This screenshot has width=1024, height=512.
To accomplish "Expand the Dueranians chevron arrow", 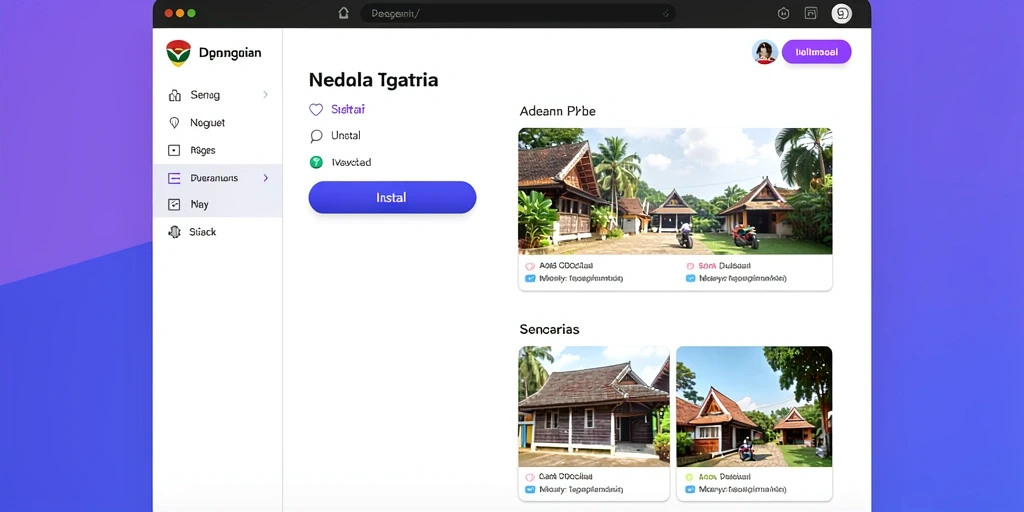I will pyautogui.click(x=265, y=178).
